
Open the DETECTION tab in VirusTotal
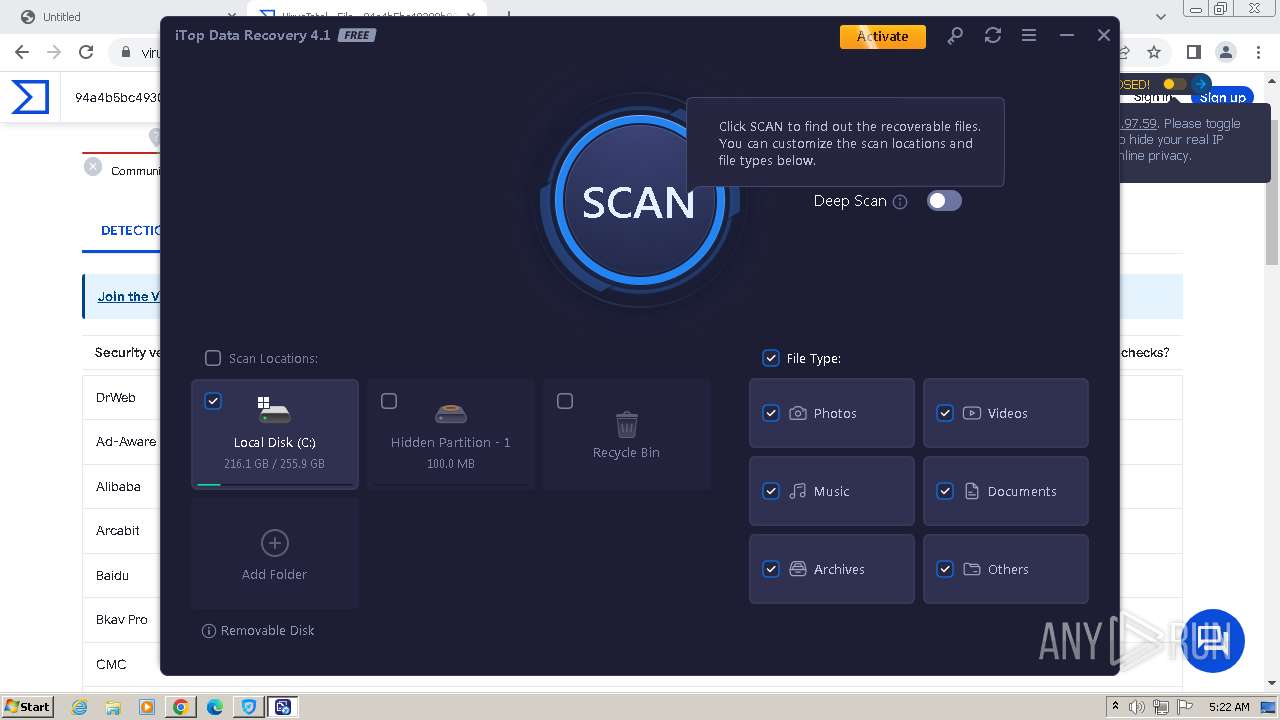tap(130, 230)
